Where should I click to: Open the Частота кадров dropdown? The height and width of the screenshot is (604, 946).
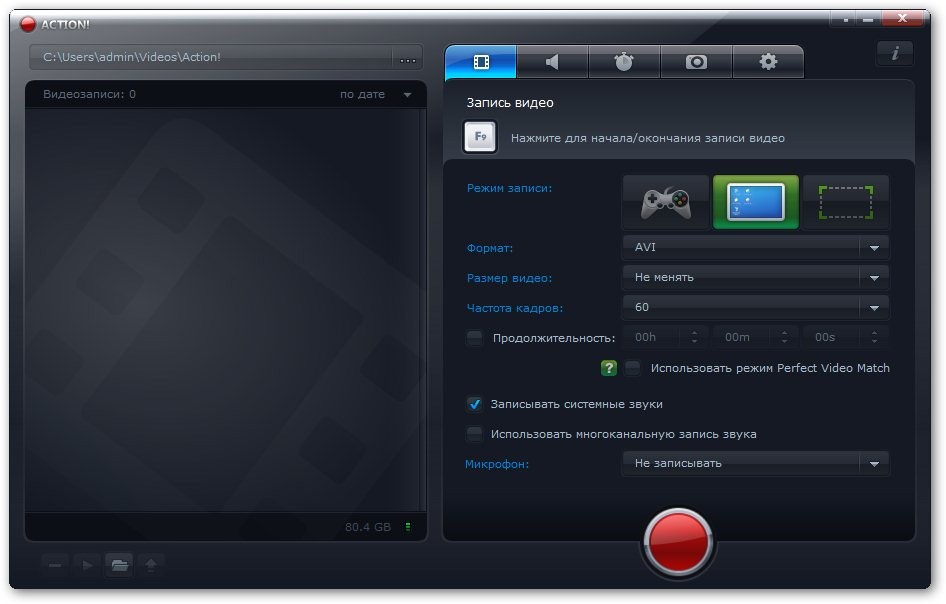[x=755, y=308]
